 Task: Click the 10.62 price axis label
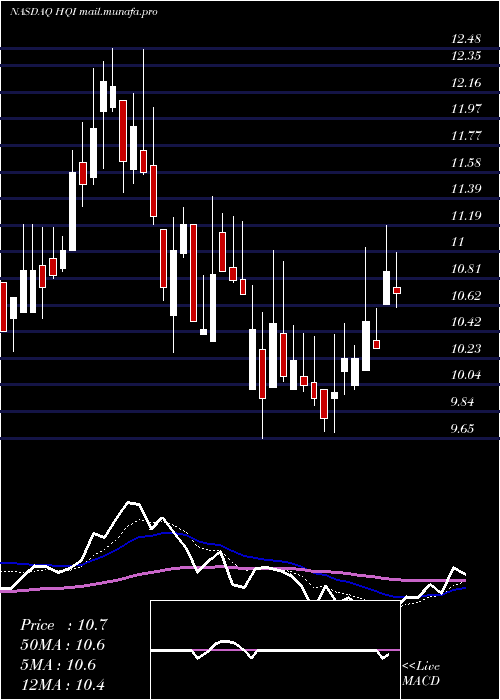click(466, 296)
